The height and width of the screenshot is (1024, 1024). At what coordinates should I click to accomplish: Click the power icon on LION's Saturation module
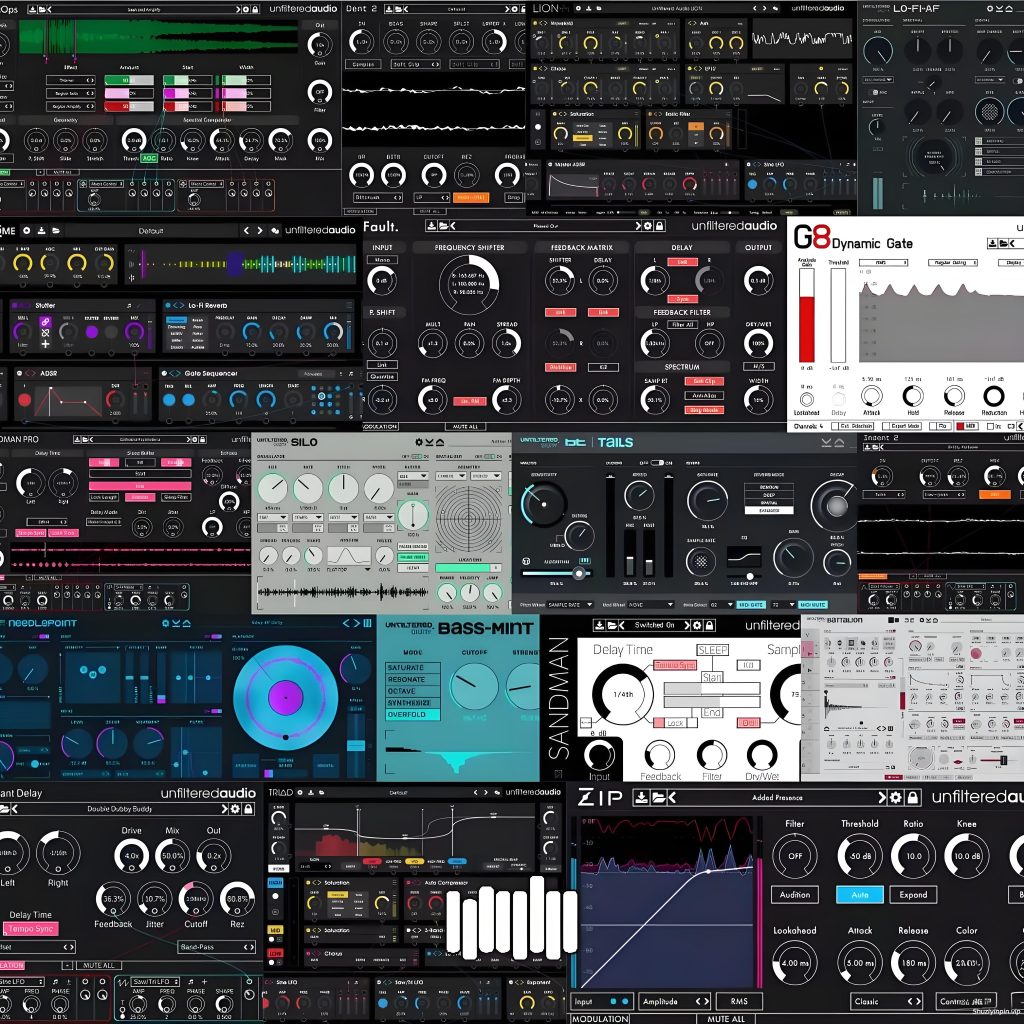click(x=554, y=113)
